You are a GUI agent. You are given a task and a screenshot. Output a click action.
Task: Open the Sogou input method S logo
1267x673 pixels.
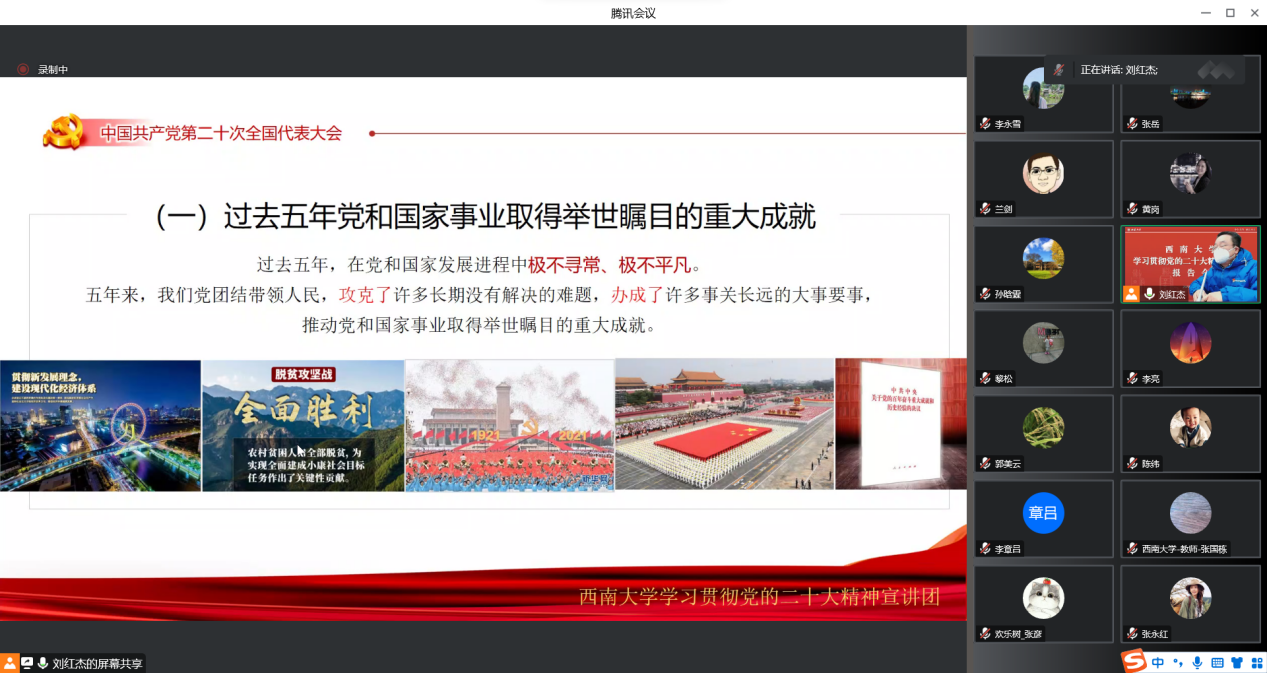click(1133, 661)
